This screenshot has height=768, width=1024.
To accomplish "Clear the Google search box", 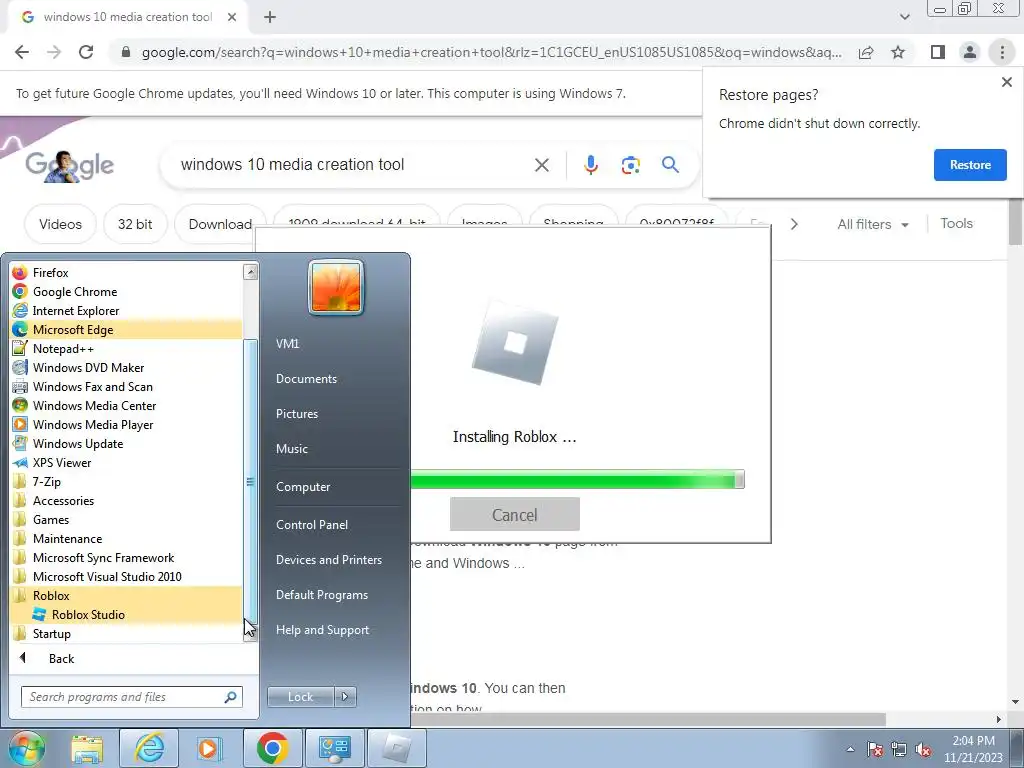I will coord(541,165).
